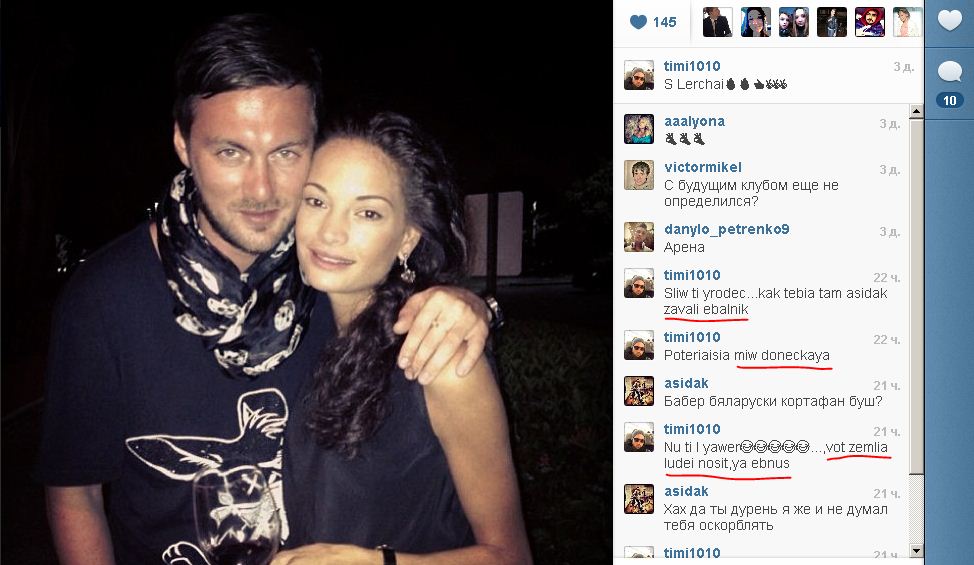Open the first liker's profile thumbnail

click(x=717, y=22)
